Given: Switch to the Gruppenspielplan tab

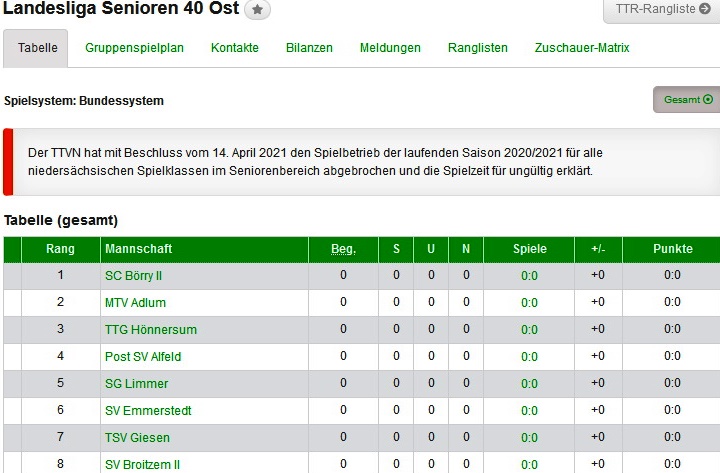Looking at the screenshot, I should coord(134,48).
